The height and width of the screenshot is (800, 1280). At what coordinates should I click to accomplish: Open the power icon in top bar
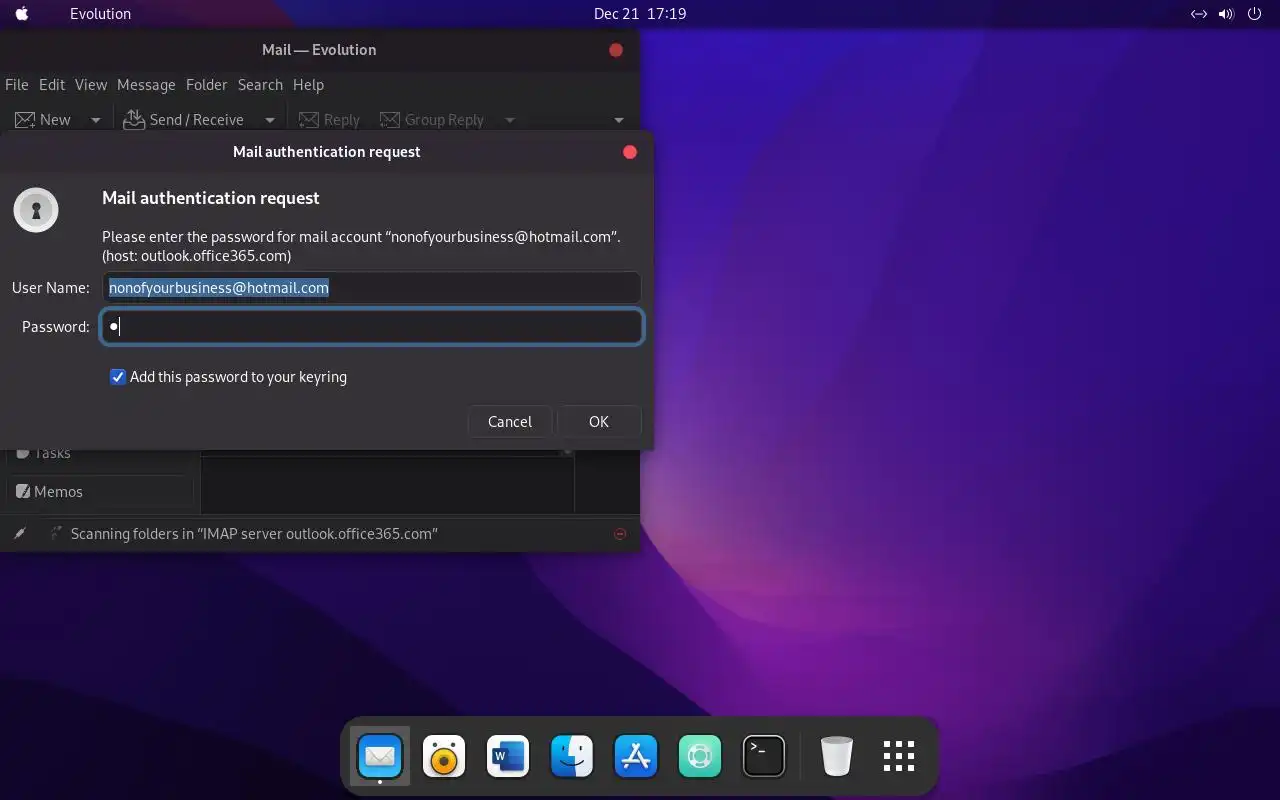pyautogui.click(x=1255, y=14)
